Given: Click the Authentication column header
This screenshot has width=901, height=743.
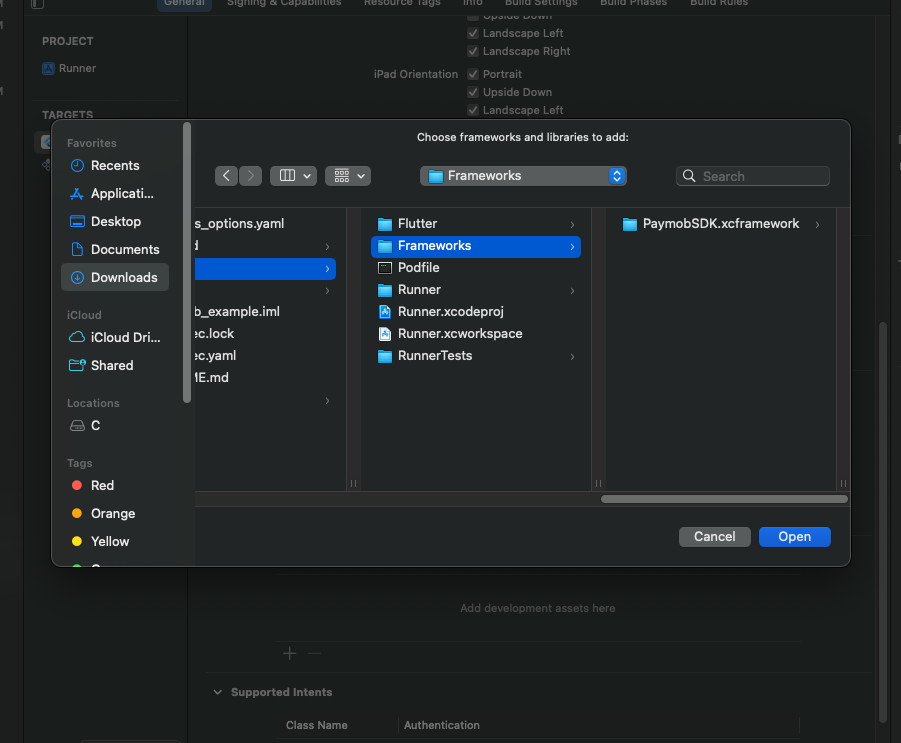Looking at the screenshot, I should tap(441, 725).
